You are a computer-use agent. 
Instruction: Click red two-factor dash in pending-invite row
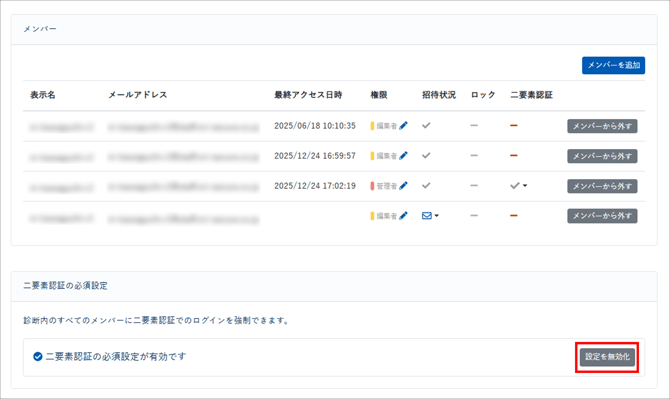tap(514, 216)
